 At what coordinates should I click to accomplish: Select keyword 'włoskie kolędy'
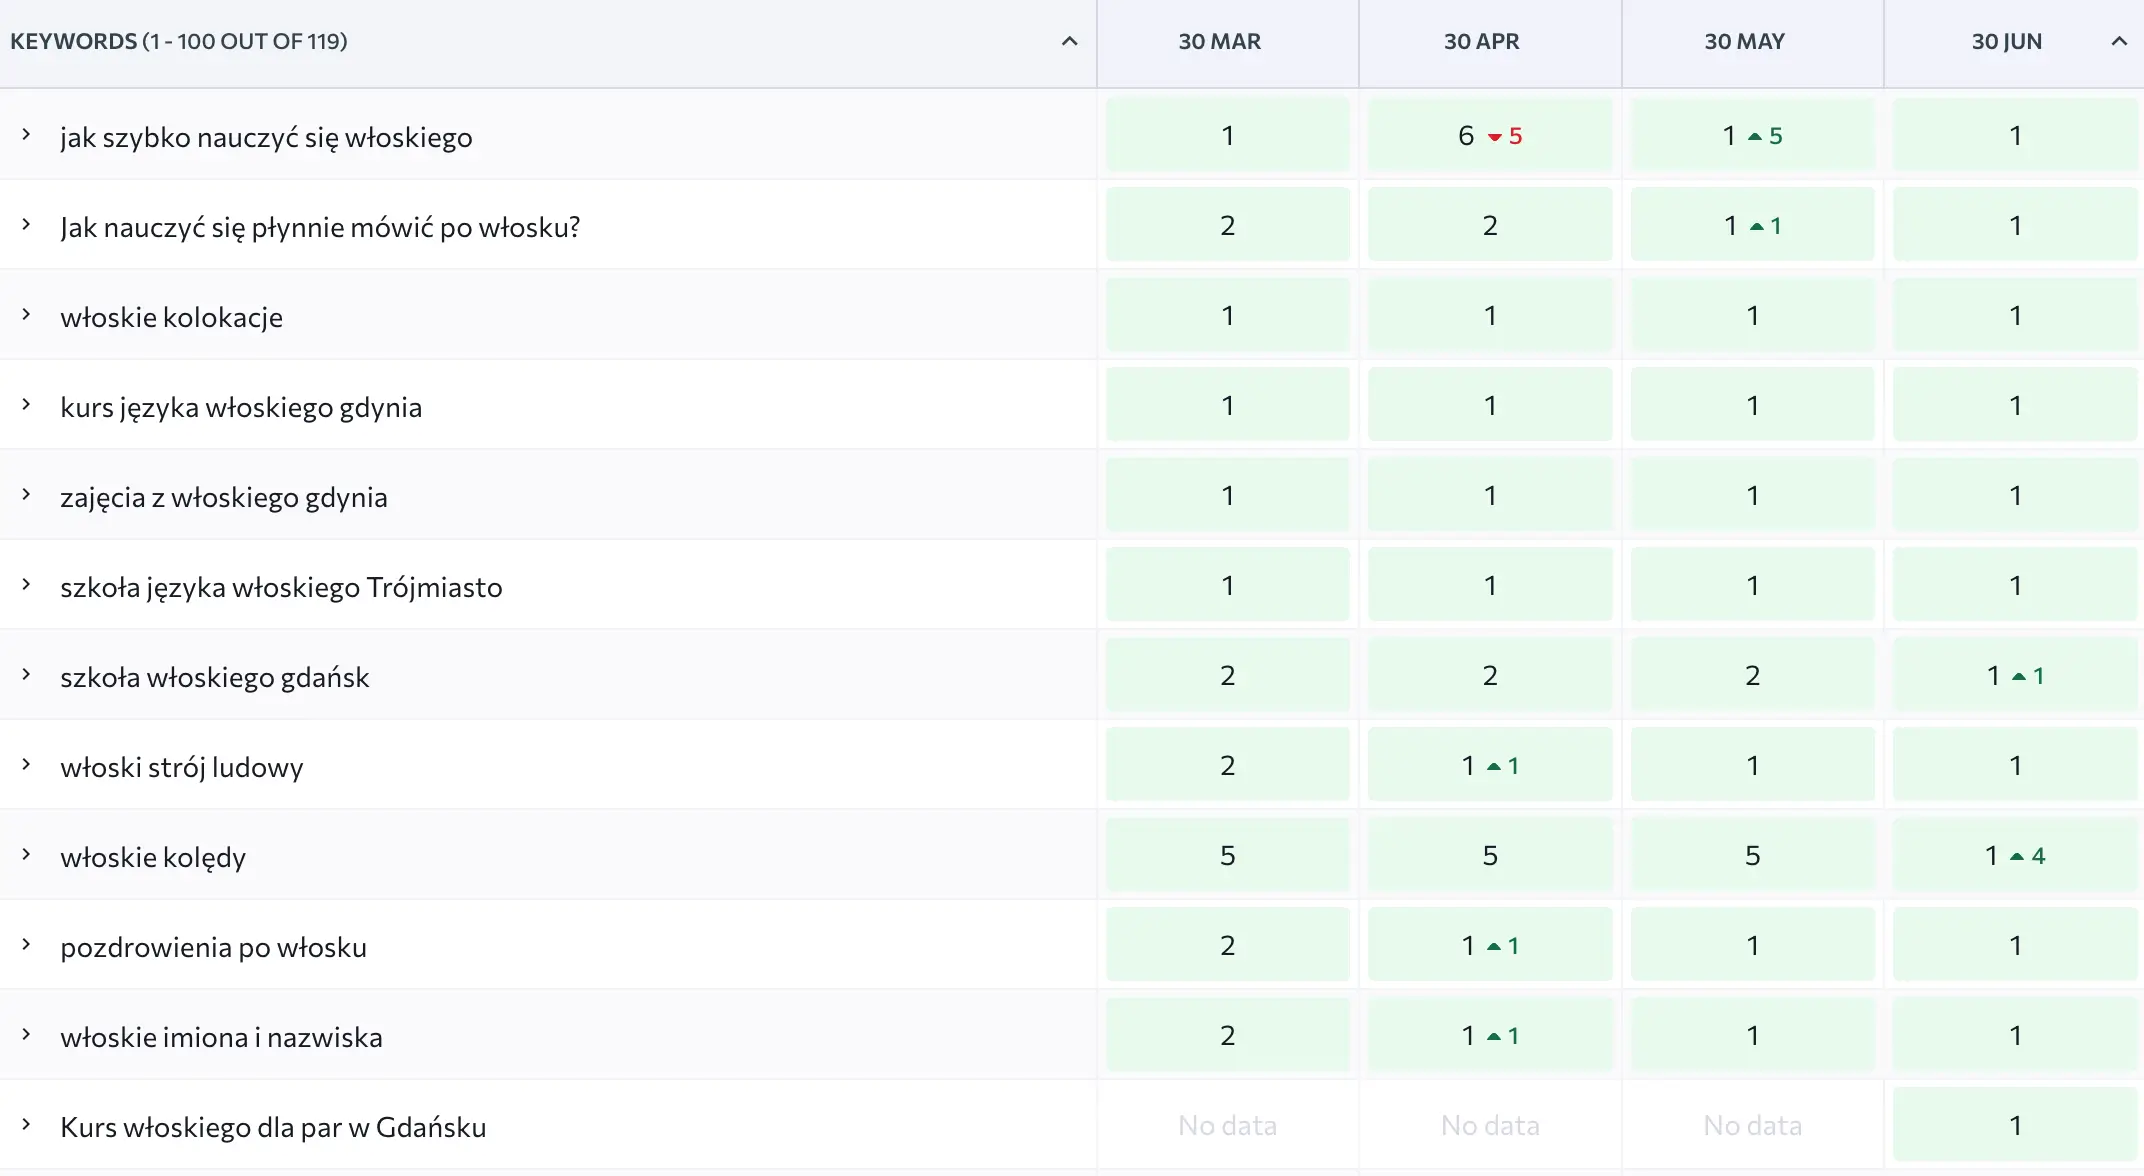click(153, 857)
